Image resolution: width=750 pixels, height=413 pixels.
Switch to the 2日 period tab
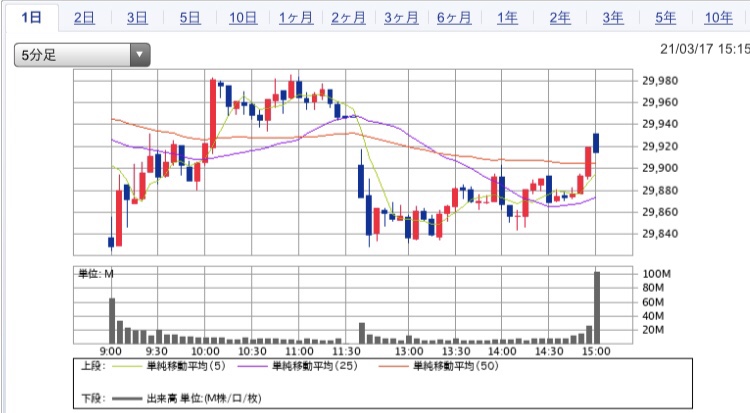pos(84,18)
